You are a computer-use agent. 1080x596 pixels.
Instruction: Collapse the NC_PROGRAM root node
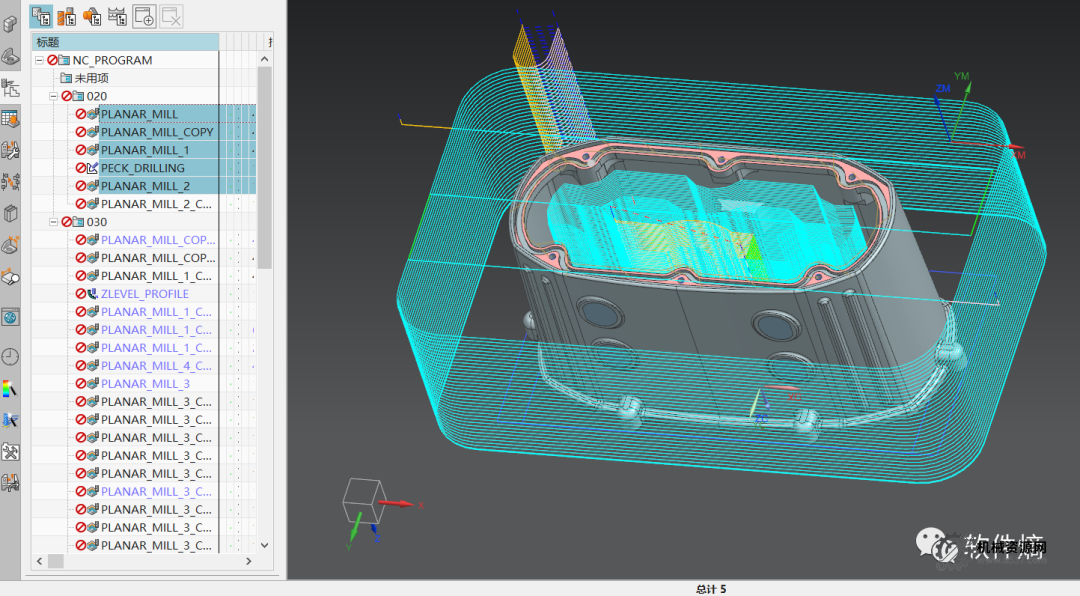pos(39,60)
